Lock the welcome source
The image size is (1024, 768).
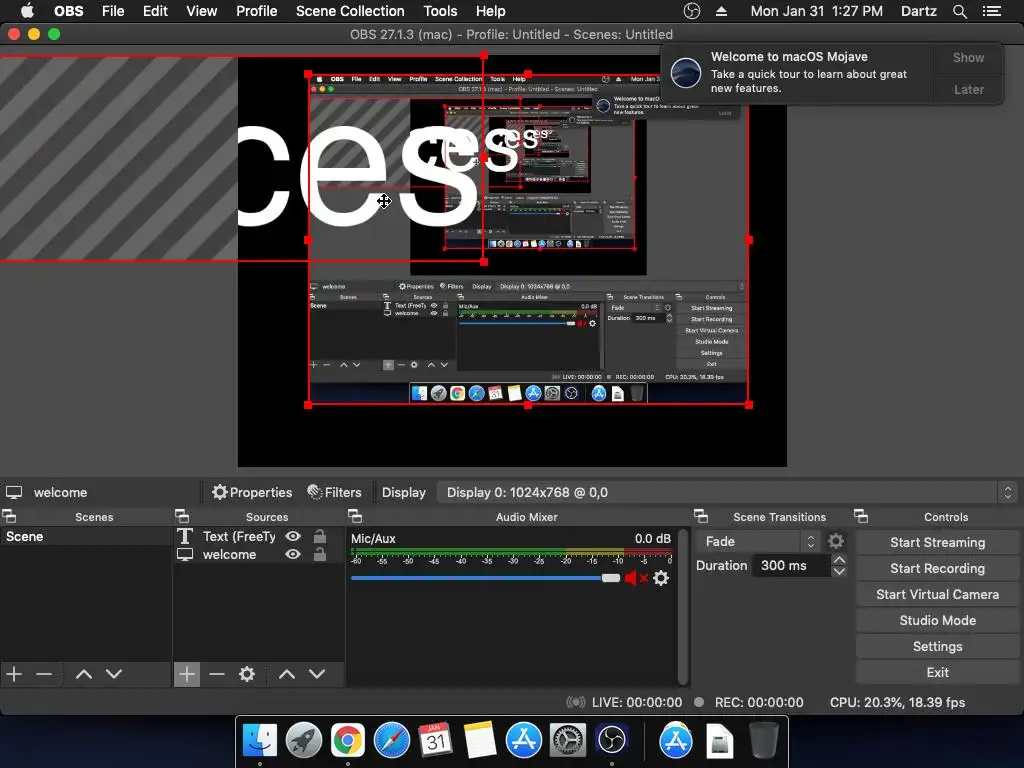[x=320, y=554]
